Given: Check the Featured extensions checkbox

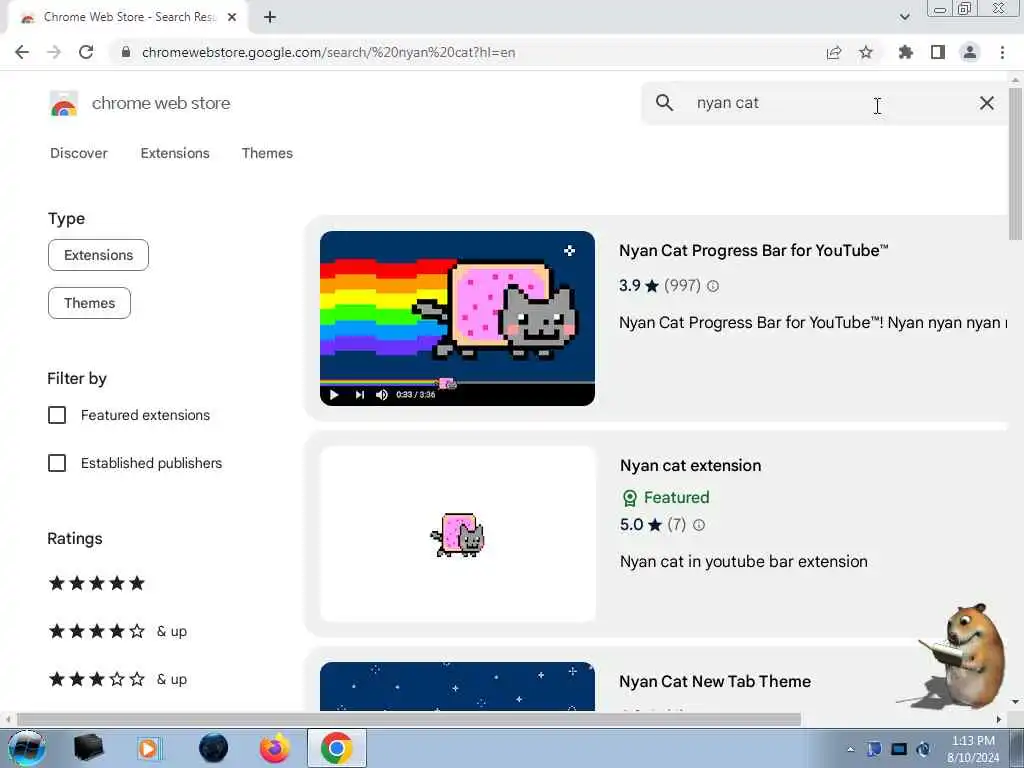Looking at the screenshot, I should (57, 415).
